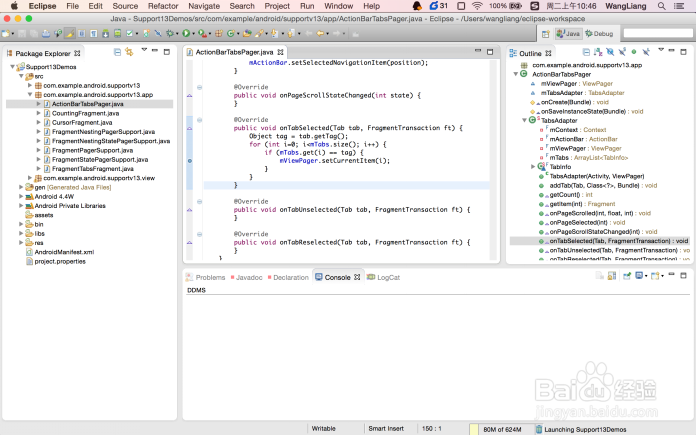Maximize the editor area
This screenshot has width=697, height=436.
[x=490, y=52]
